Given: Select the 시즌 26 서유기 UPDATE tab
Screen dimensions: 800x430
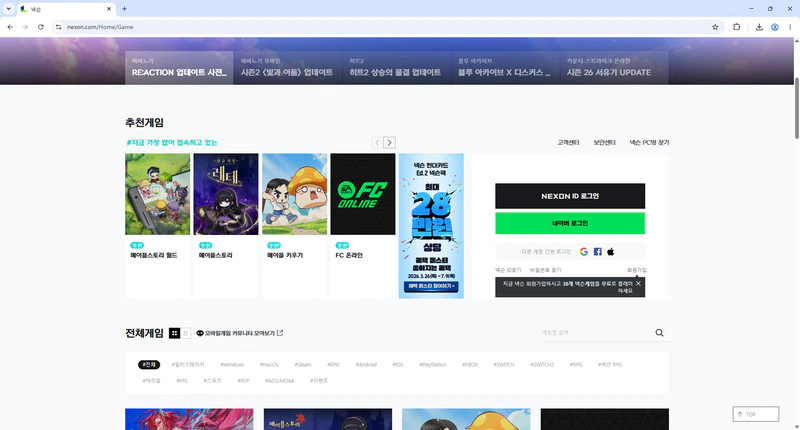Looking at the screenshot, I should point(614,67).
